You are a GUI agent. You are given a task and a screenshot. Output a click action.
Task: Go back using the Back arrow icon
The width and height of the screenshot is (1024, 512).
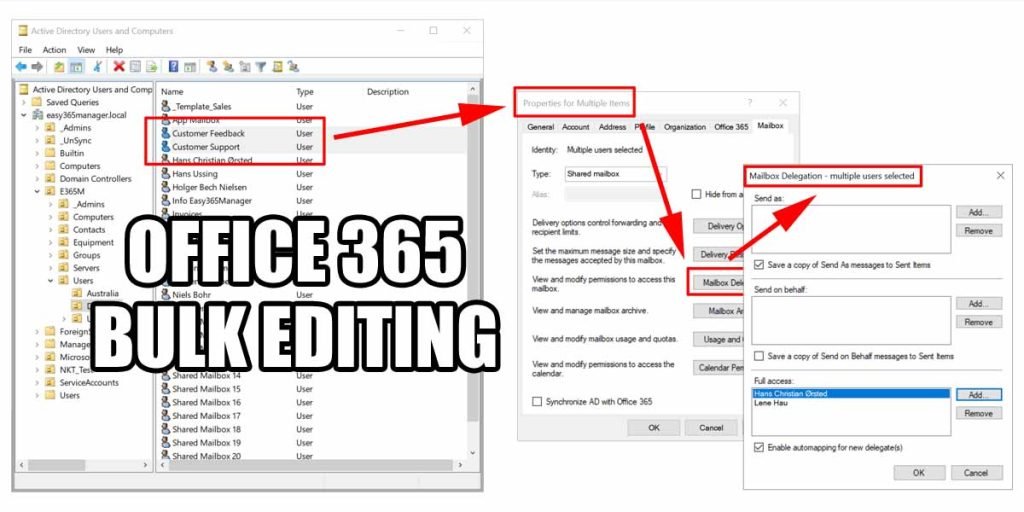21,67
